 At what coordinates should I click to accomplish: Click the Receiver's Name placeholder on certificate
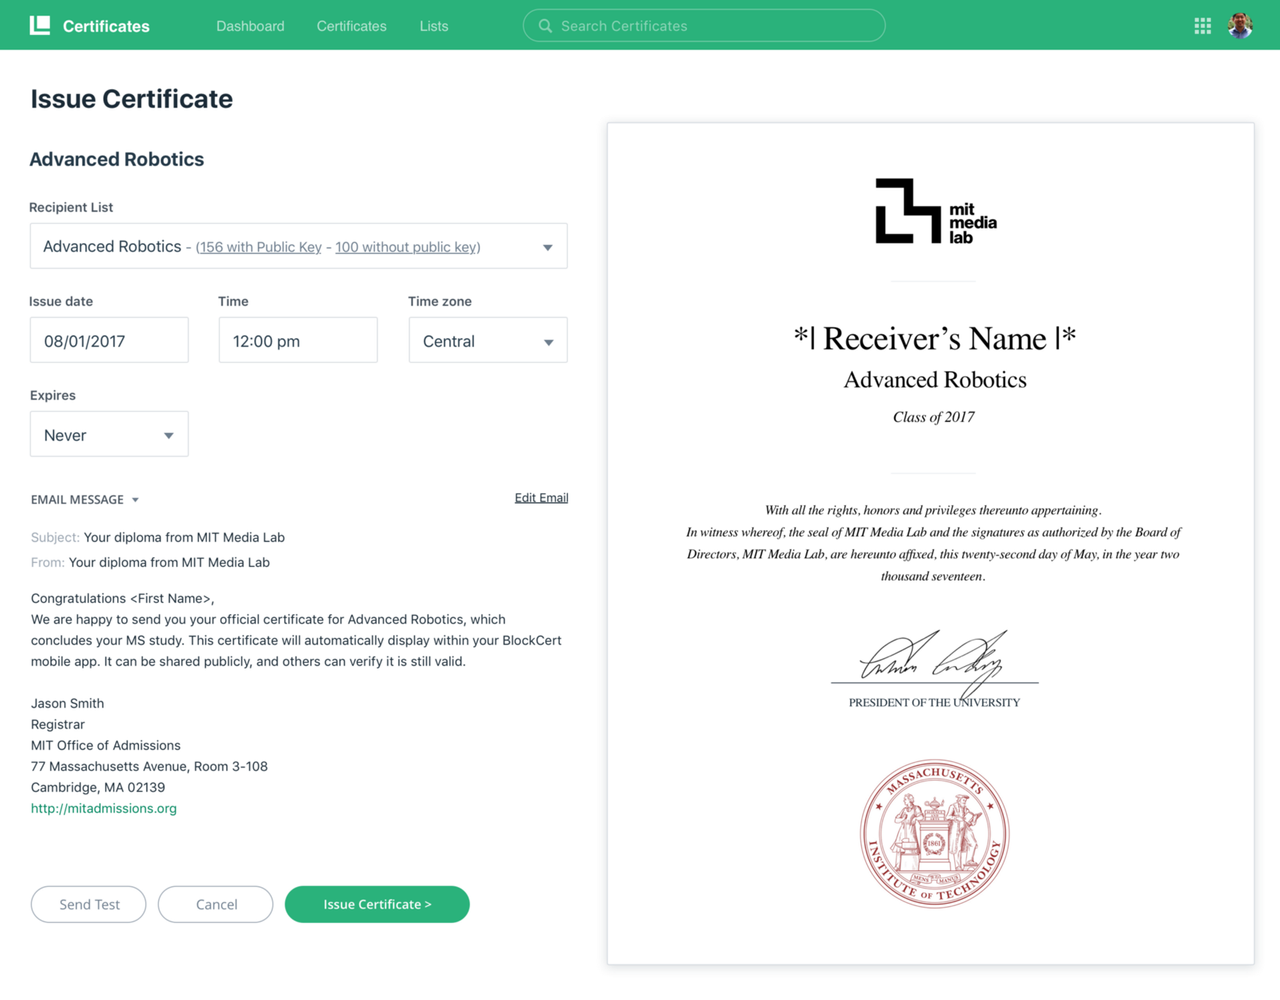935,338
